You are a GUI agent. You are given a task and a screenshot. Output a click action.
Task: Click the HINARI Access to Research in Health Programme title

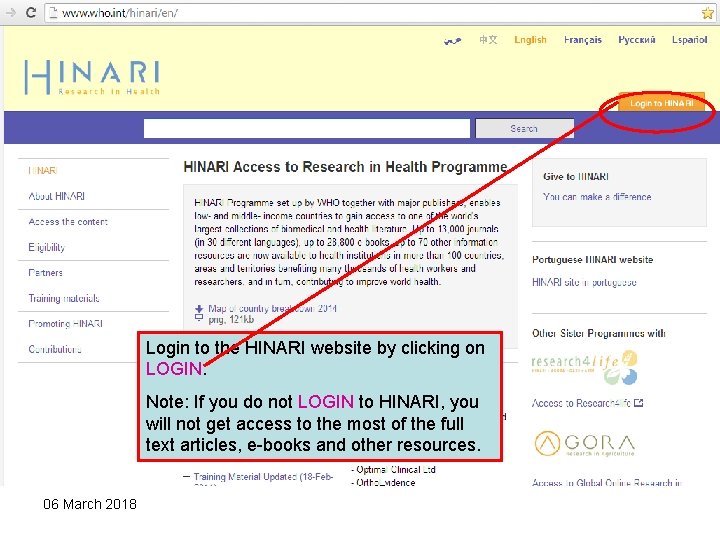point(345,167)
